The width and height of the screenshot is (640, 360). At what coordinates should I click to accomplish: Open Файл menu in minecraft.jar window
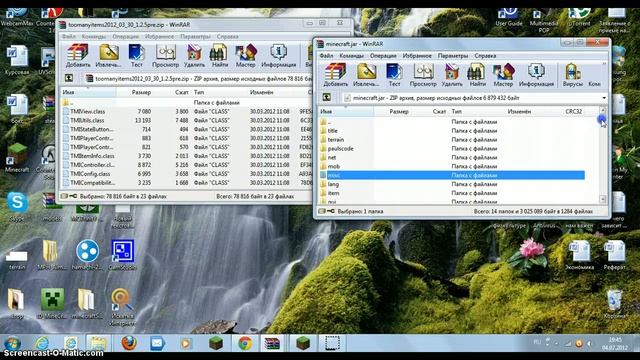coord(326,56)
